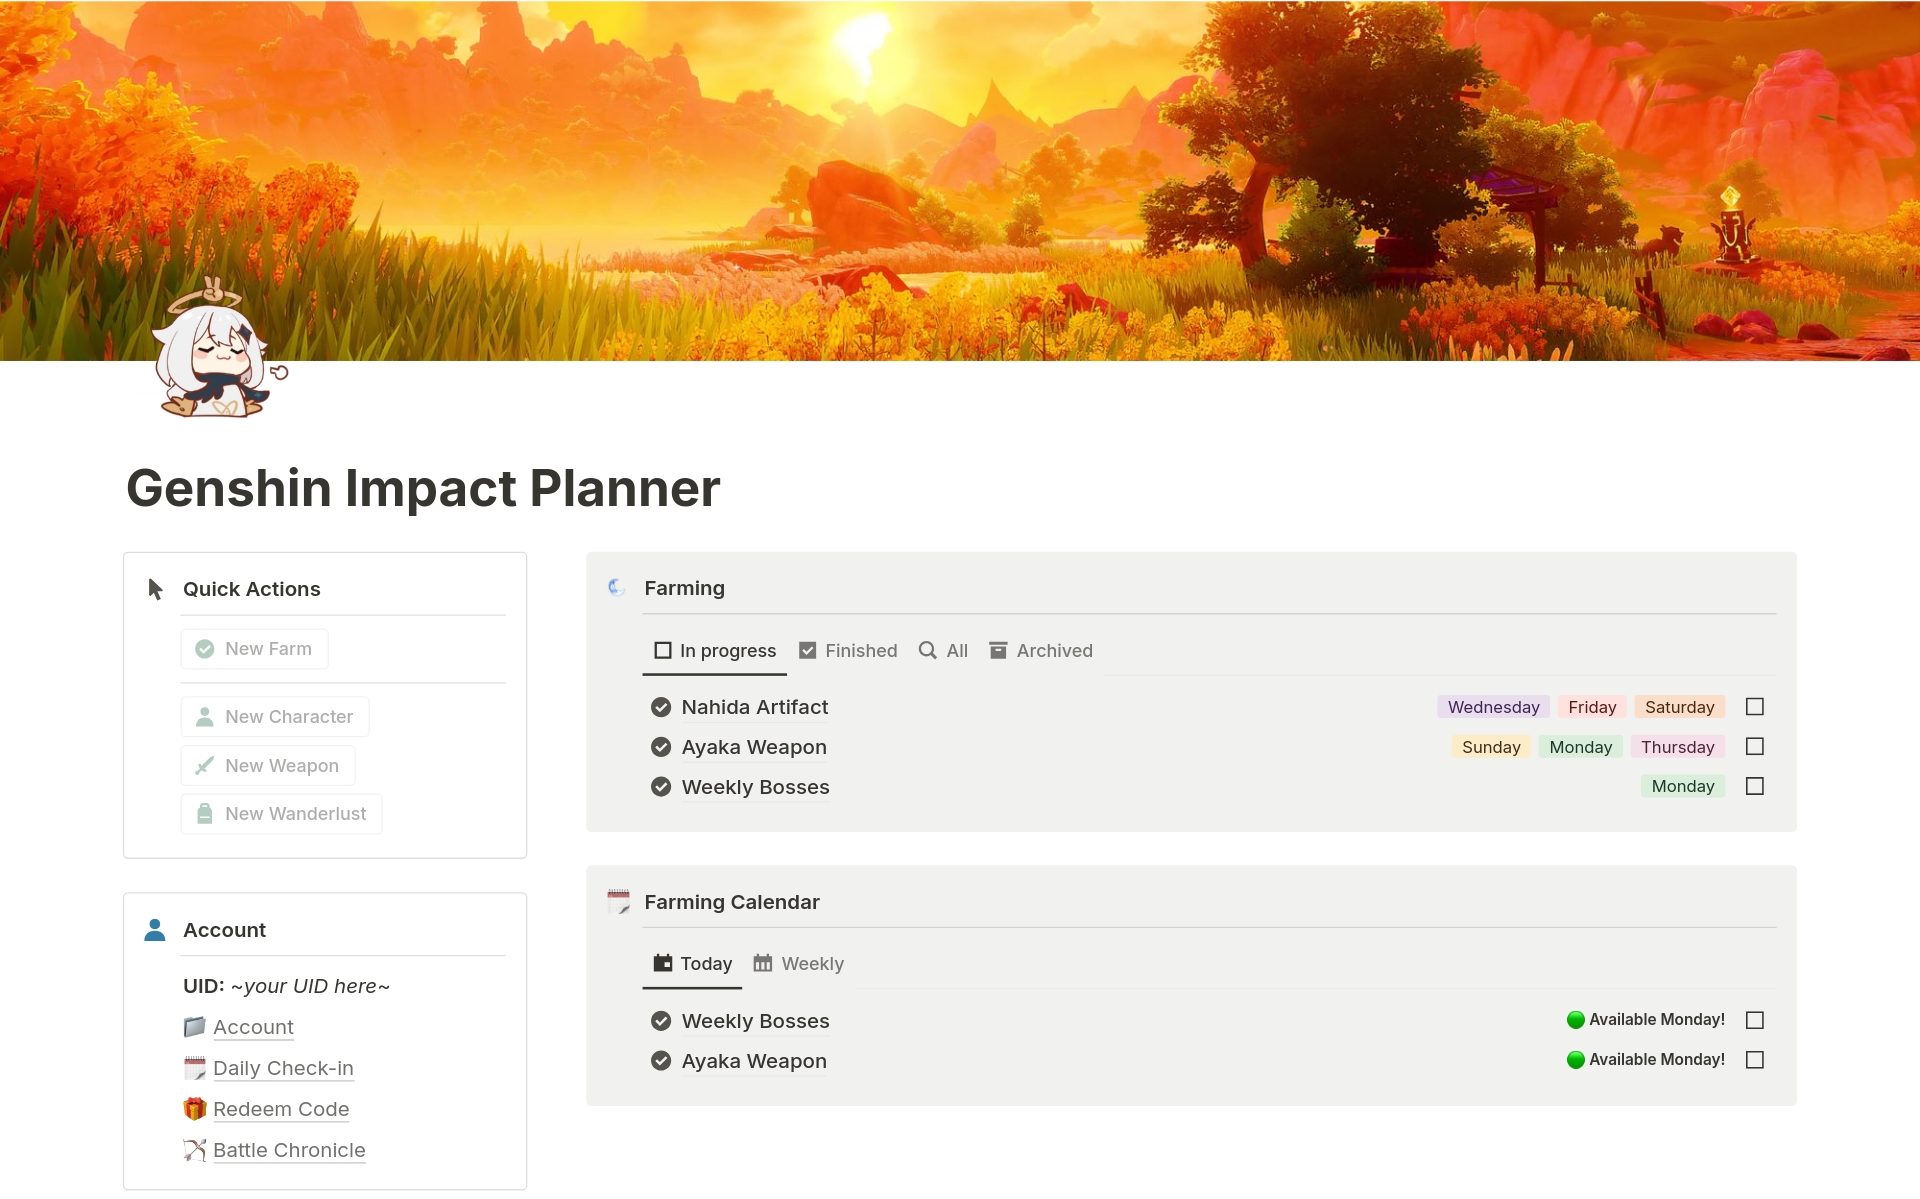
Task: Click the archive box icon beside Archived
Action: point(998,650)
